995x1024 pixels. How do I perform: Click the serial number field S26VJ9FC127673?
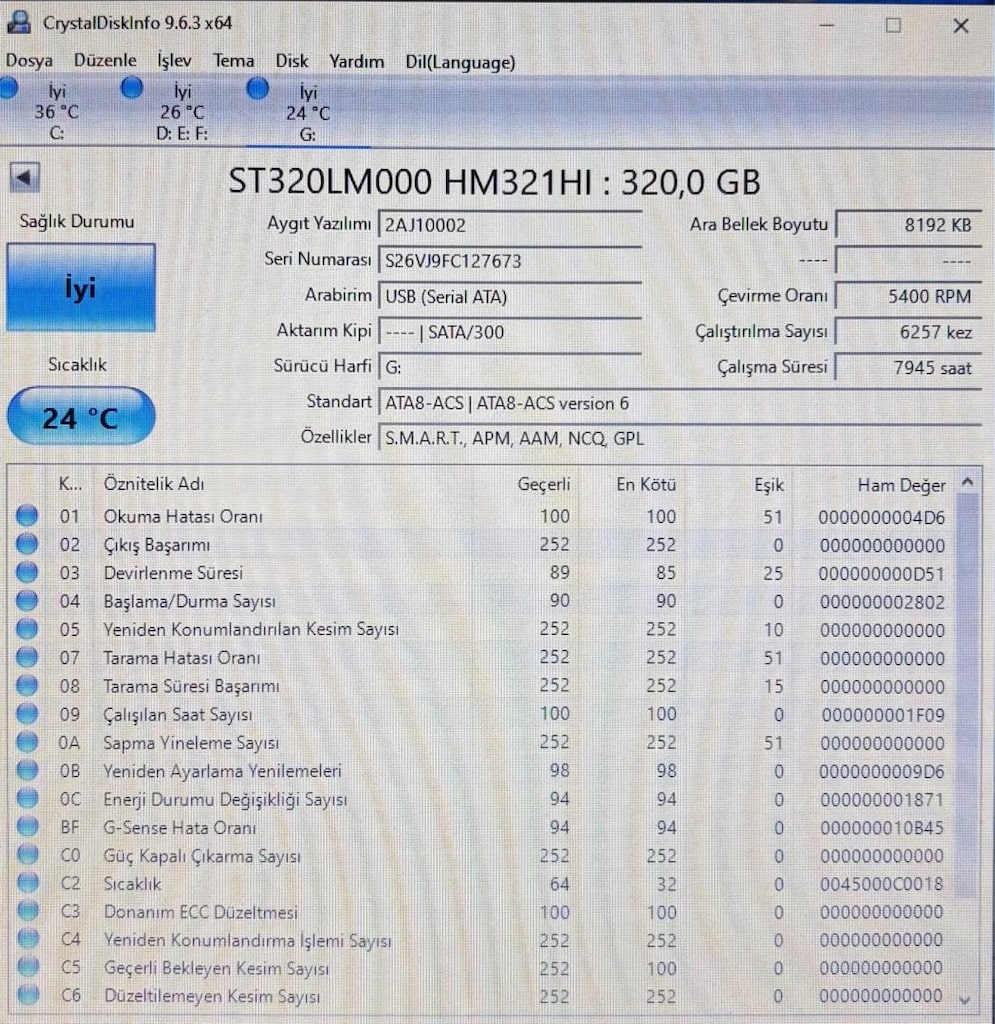point(510,261)
